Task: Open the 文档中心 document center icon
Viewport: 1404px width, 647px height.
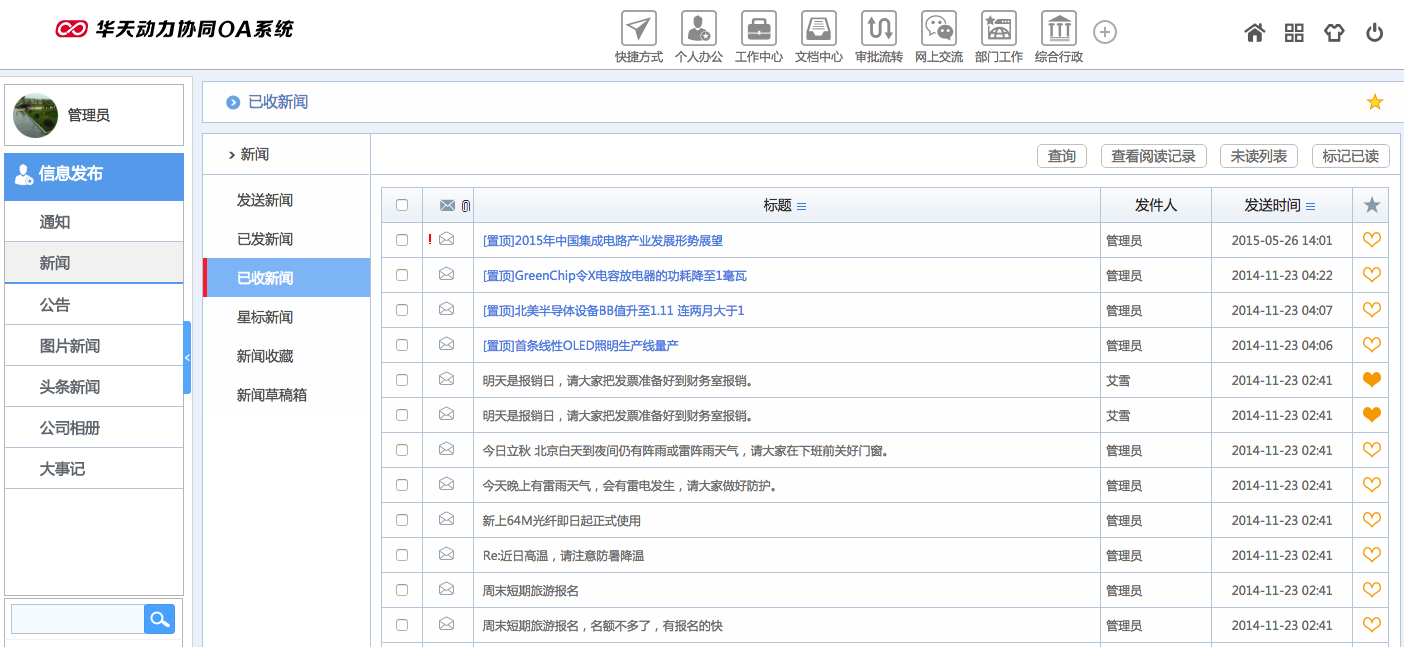Action: [x=818, y=29]
